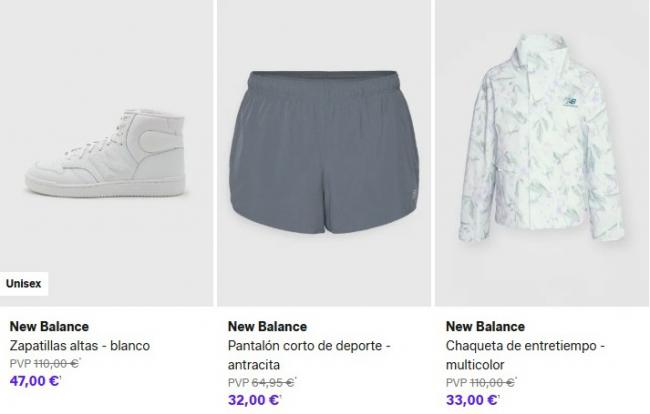The height and width of the screenshot is (414, 650).
Task: Click the NB logo on the jacket
Action: point(570,102)
